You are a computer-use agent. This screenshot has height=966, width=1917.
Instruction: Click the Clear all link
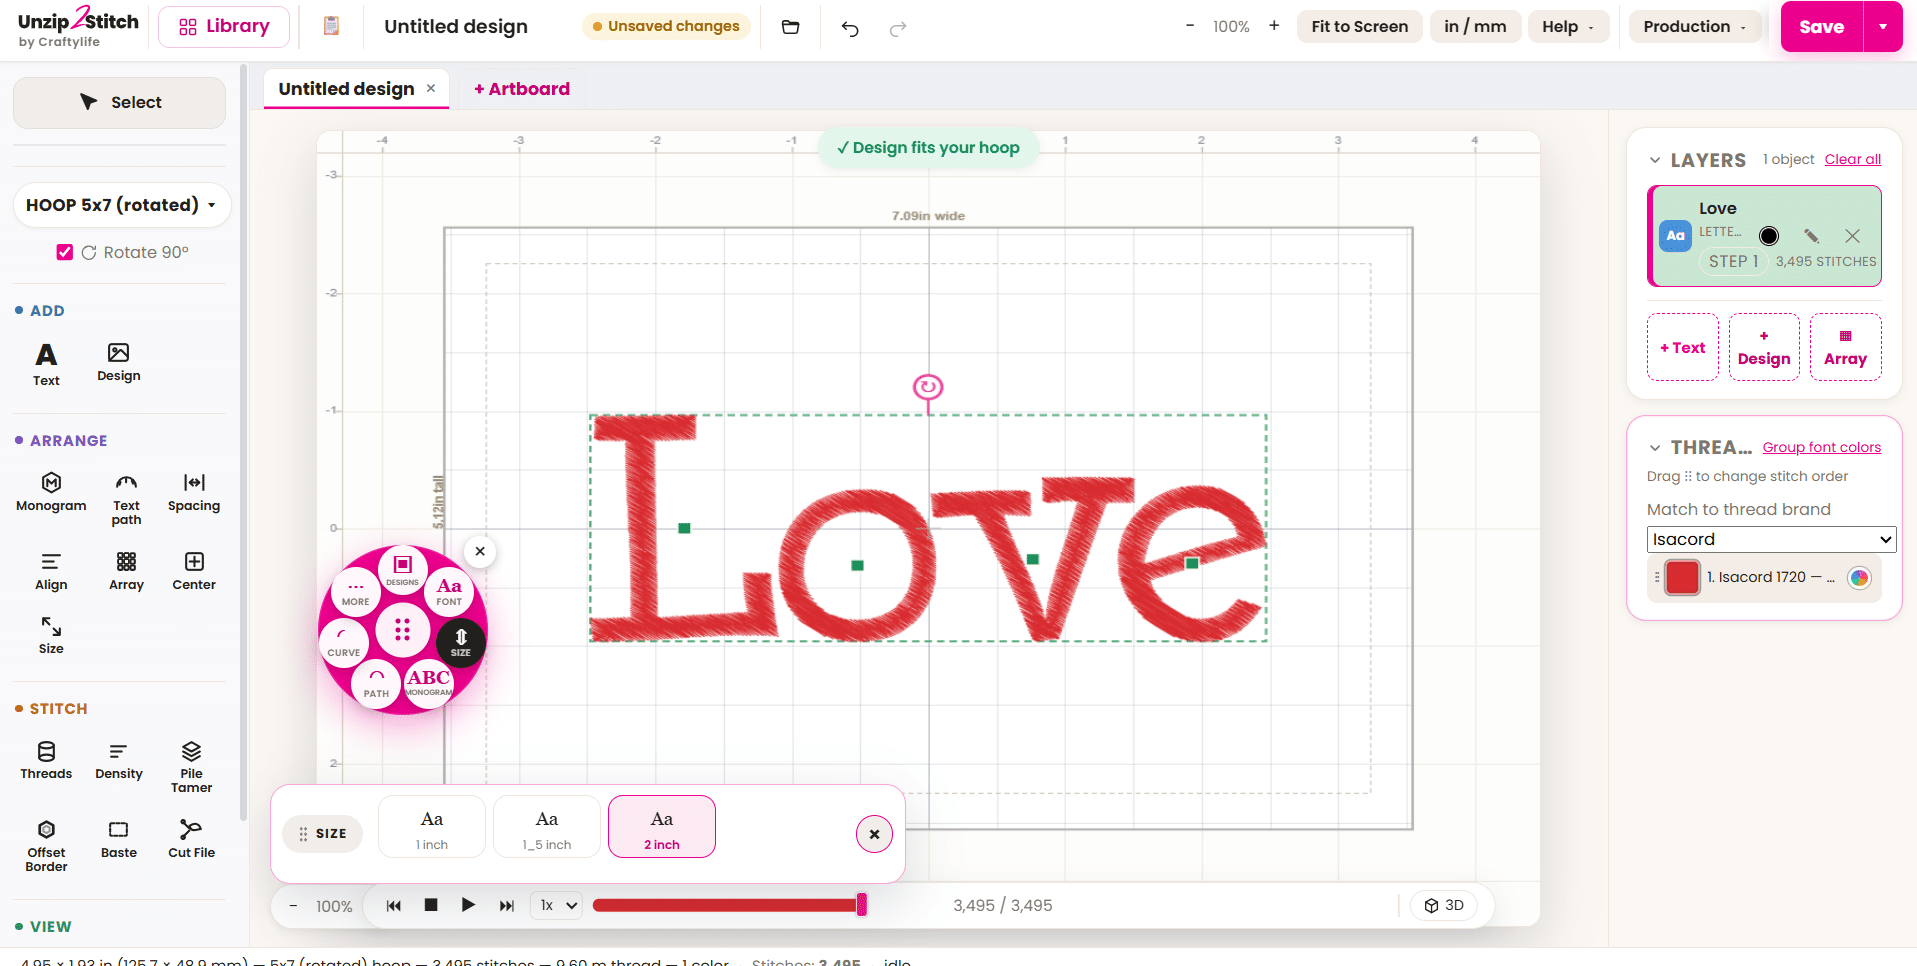(1852, 159)
